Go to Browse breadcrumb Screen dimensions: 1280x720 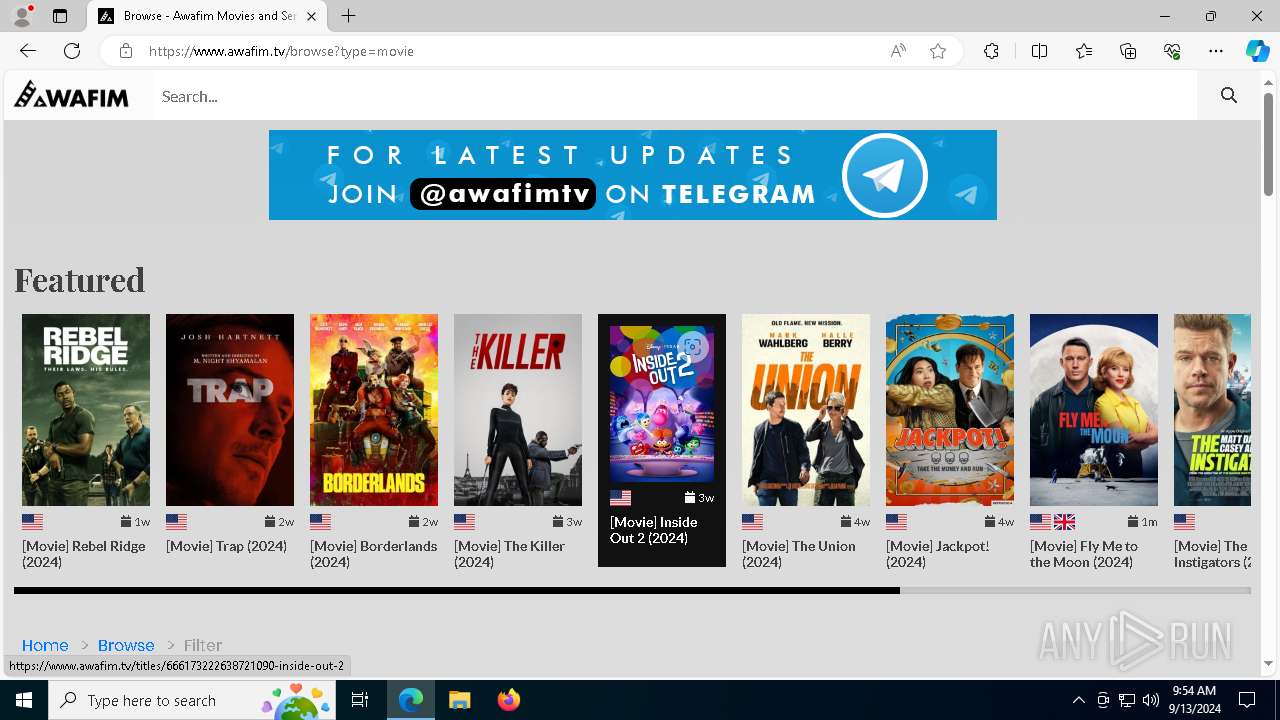[x=126, y=645]
